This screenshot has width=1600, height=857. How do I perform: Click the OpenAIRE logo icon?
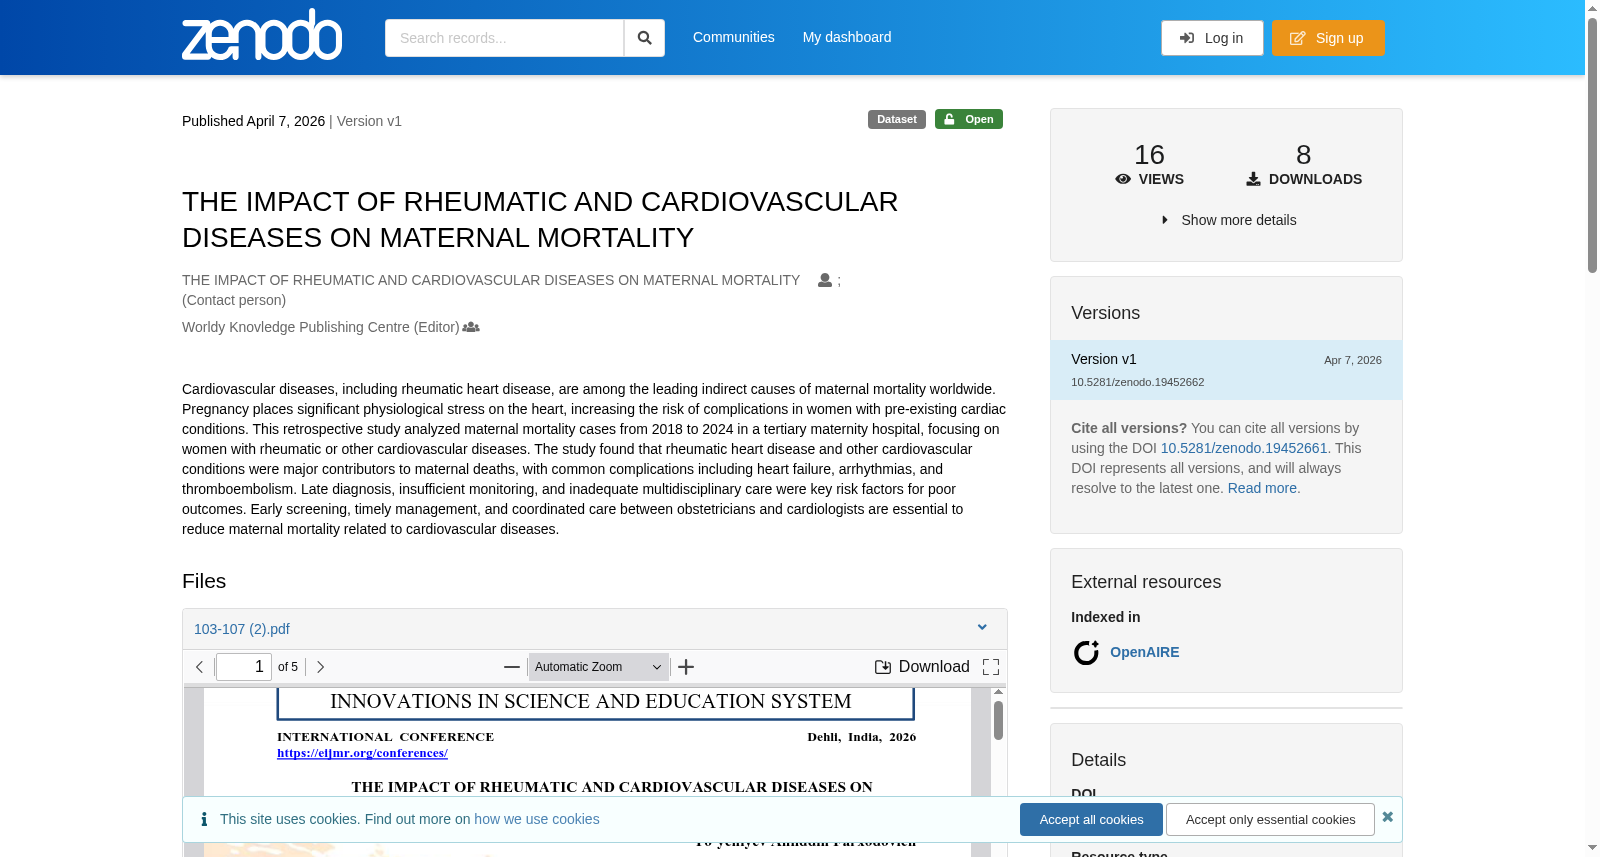(1086, 652)
